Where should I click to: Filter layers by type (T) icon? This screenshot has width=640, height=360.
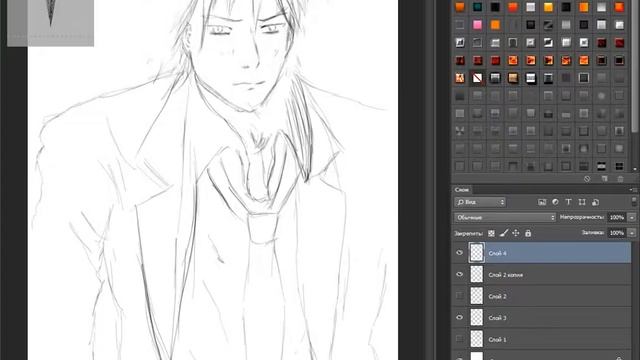pos(568,202)
